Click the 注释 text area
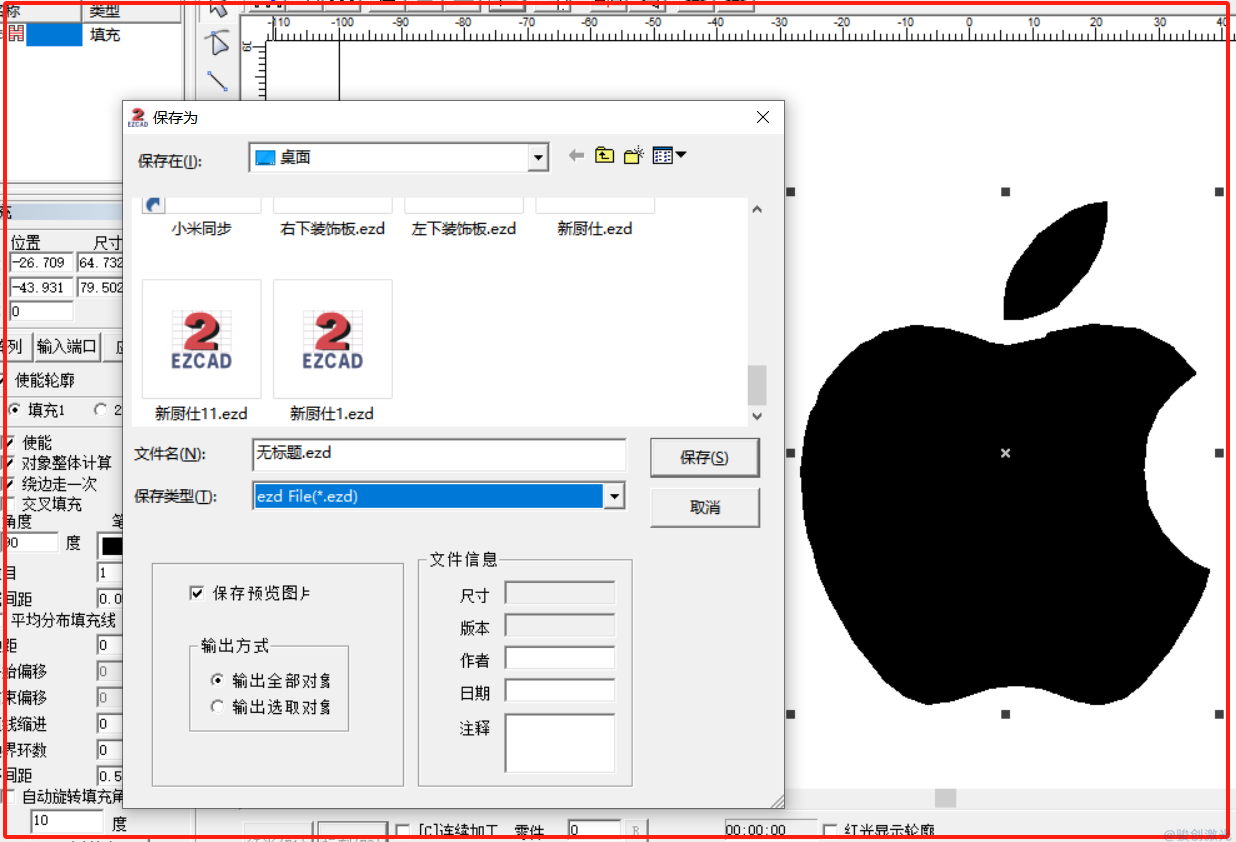 (559, 742)
